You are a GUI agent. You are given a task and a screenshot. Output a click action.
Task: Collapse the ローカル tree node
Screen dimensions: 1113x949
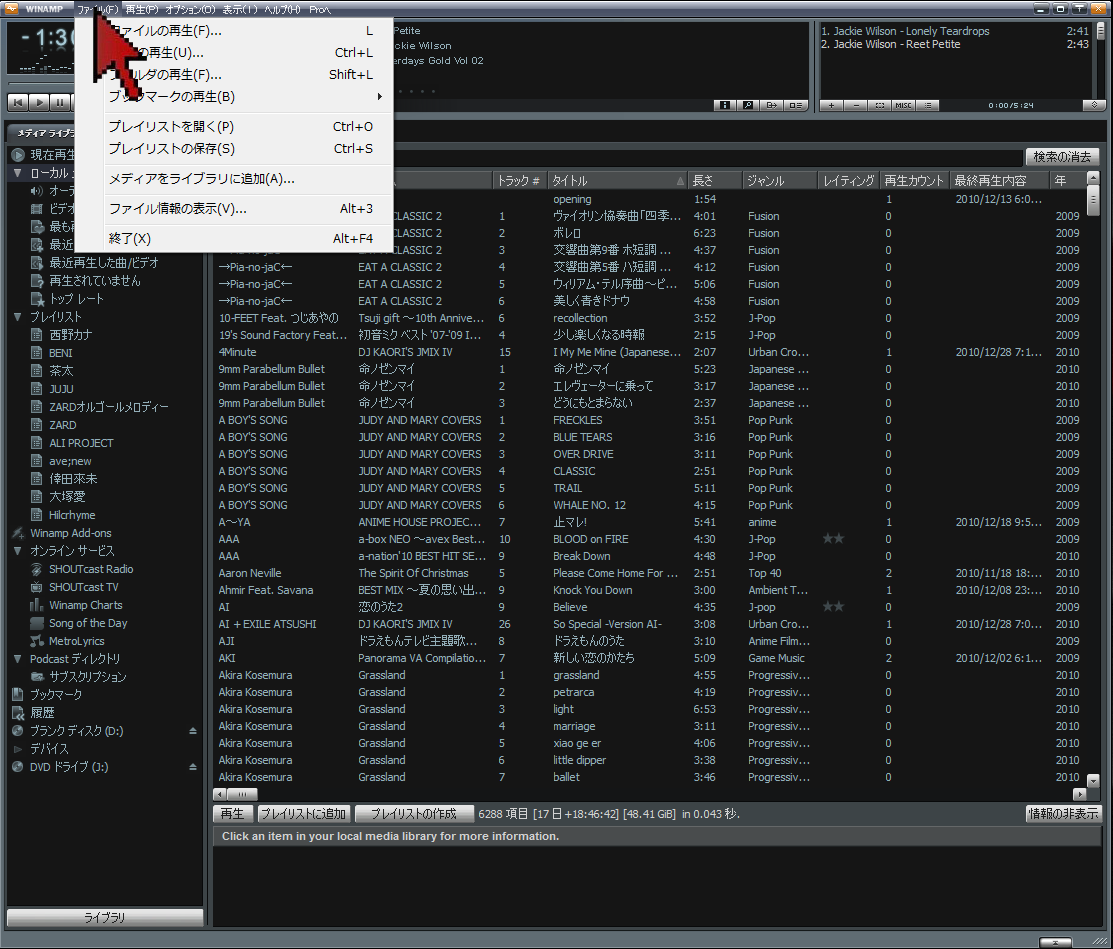[x=17, y=172]
